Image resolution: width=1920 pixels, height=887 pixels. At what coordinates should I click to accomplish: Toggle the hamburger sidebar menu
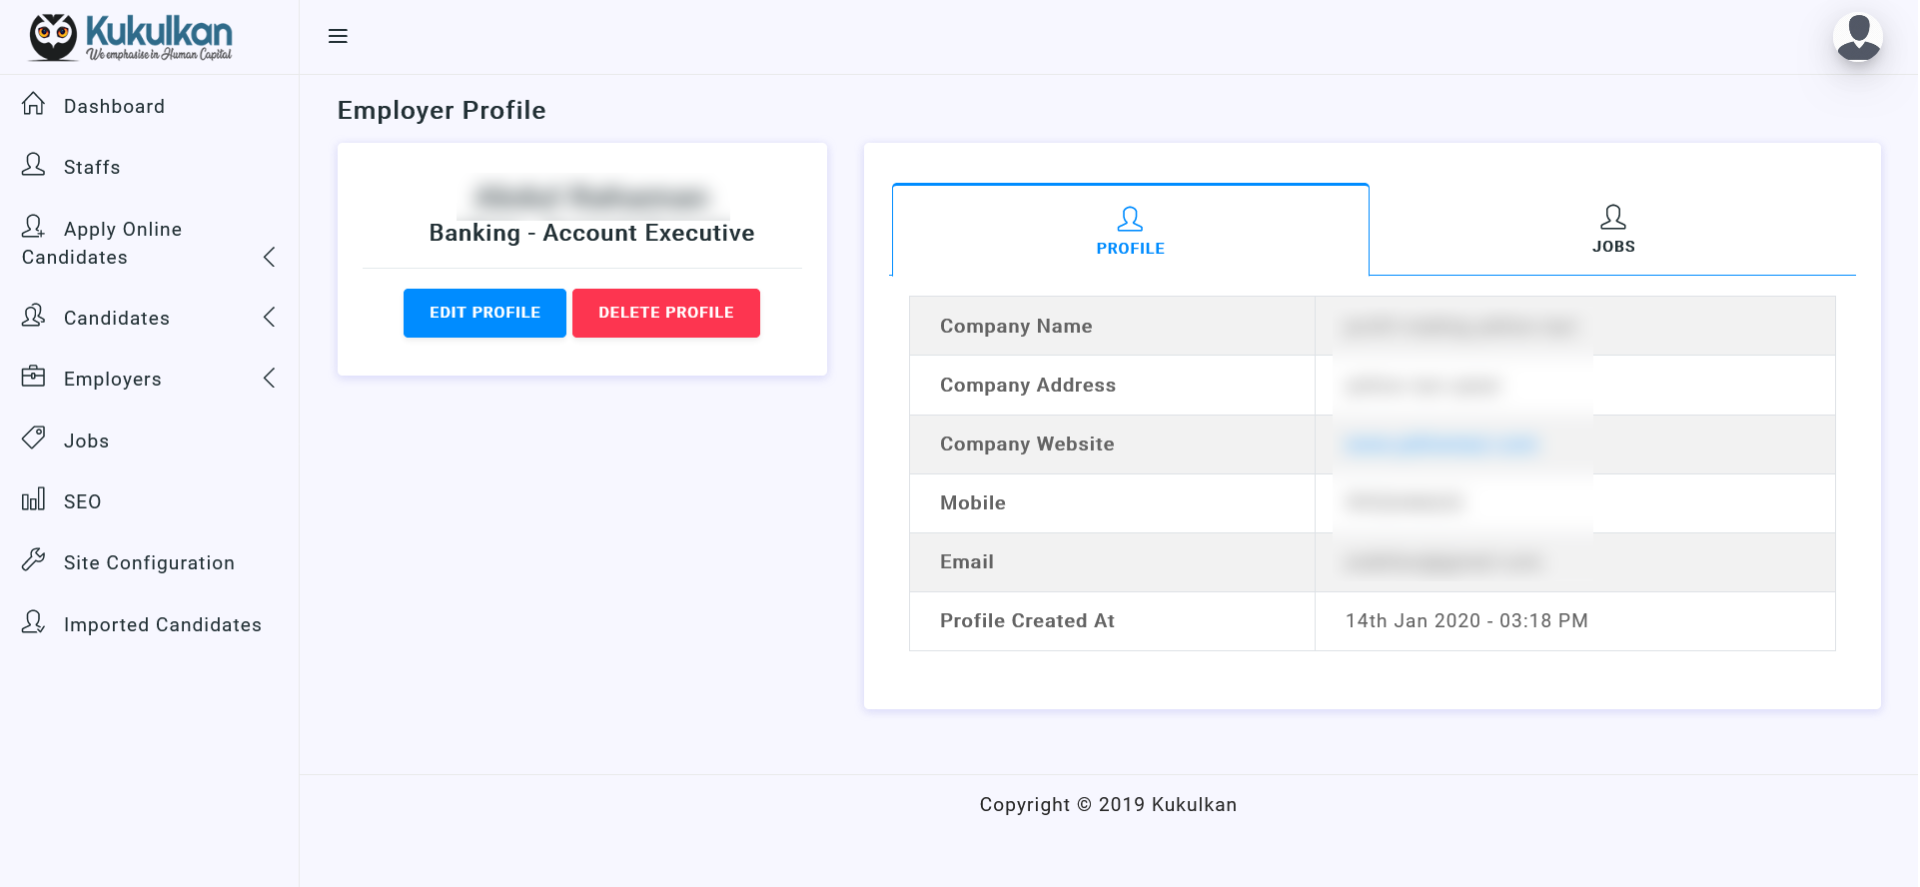338,36
